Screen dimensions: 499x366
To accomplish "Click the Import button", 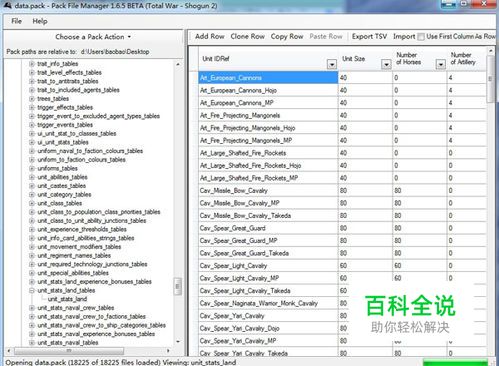I will point(404,36).
